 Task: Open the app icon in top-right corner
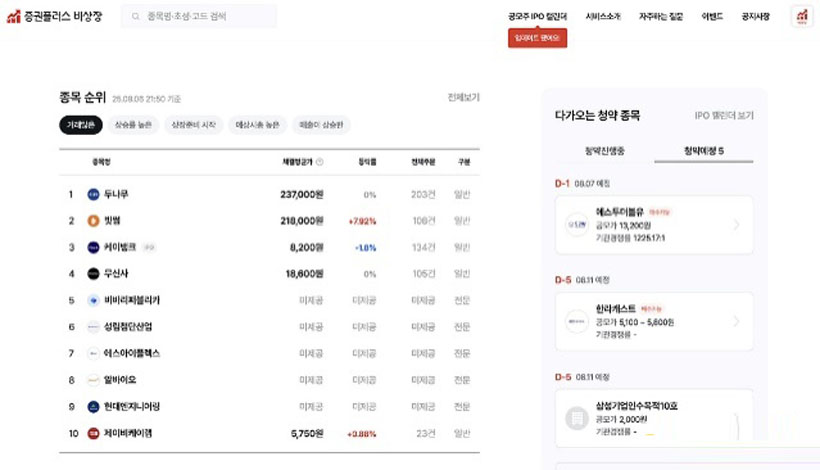coord(802,17)
